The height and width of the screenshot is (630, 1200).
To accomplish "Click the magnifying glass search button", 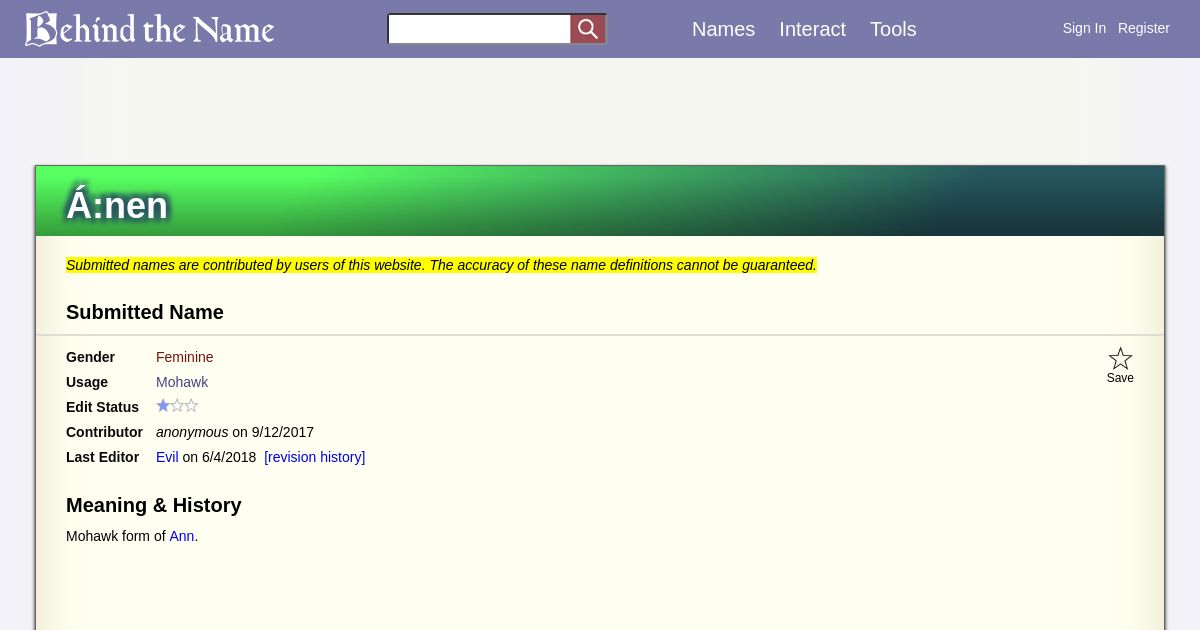I will [588, 29].
